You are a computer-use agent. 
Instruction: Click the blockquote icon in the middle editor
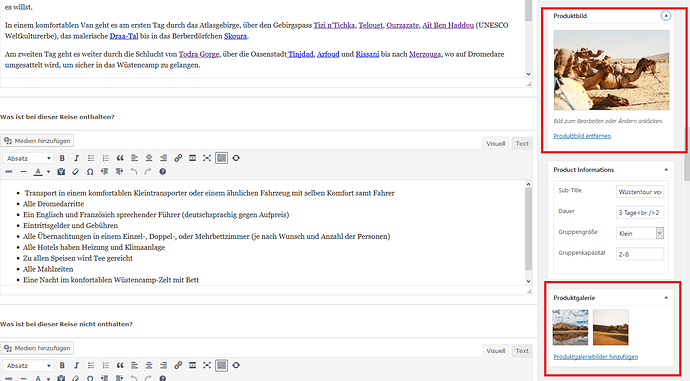[120, 158]
